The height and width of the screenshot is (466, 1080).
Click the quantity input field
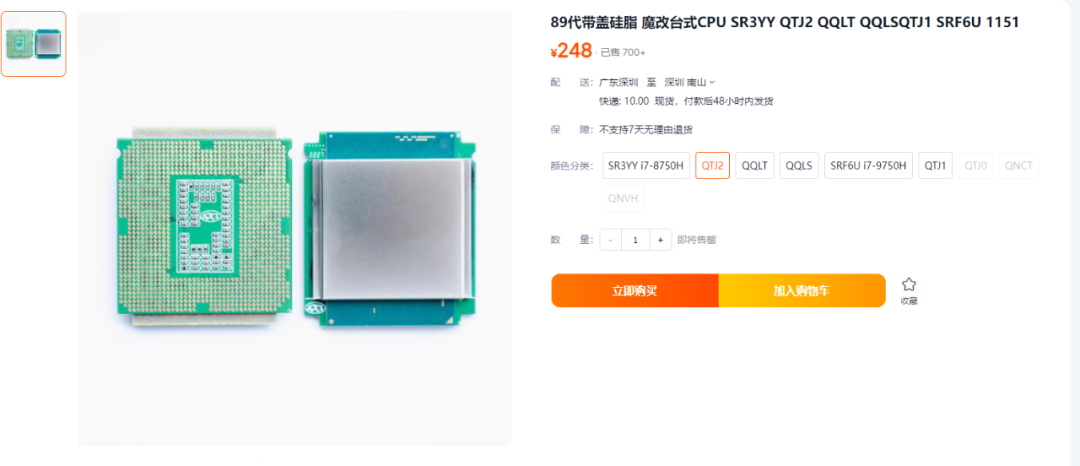pos(635,240)
